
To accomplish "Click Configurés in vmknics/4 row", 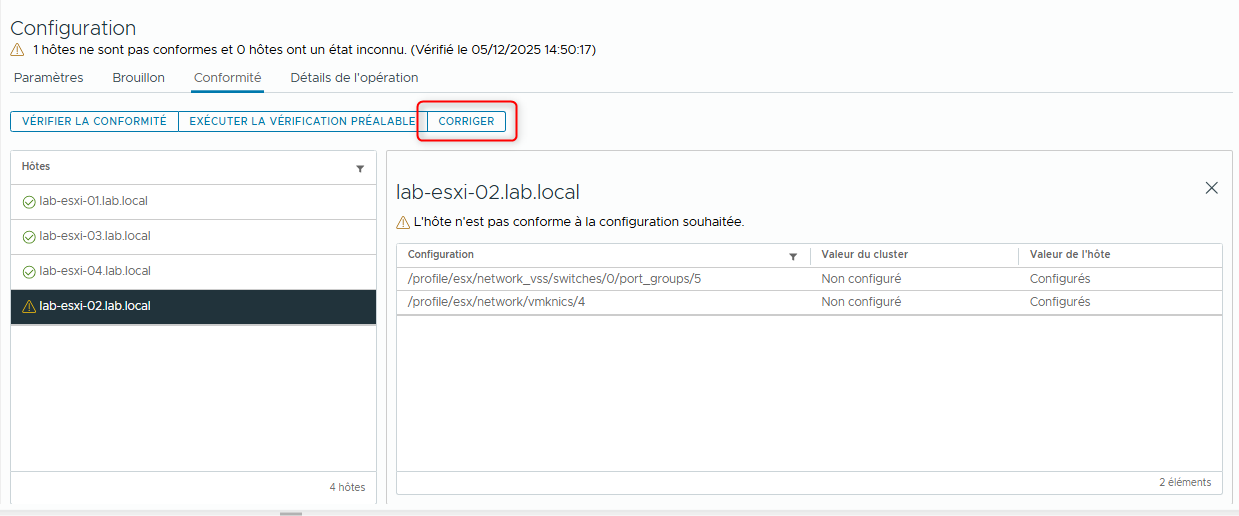I will point(1060,301).
